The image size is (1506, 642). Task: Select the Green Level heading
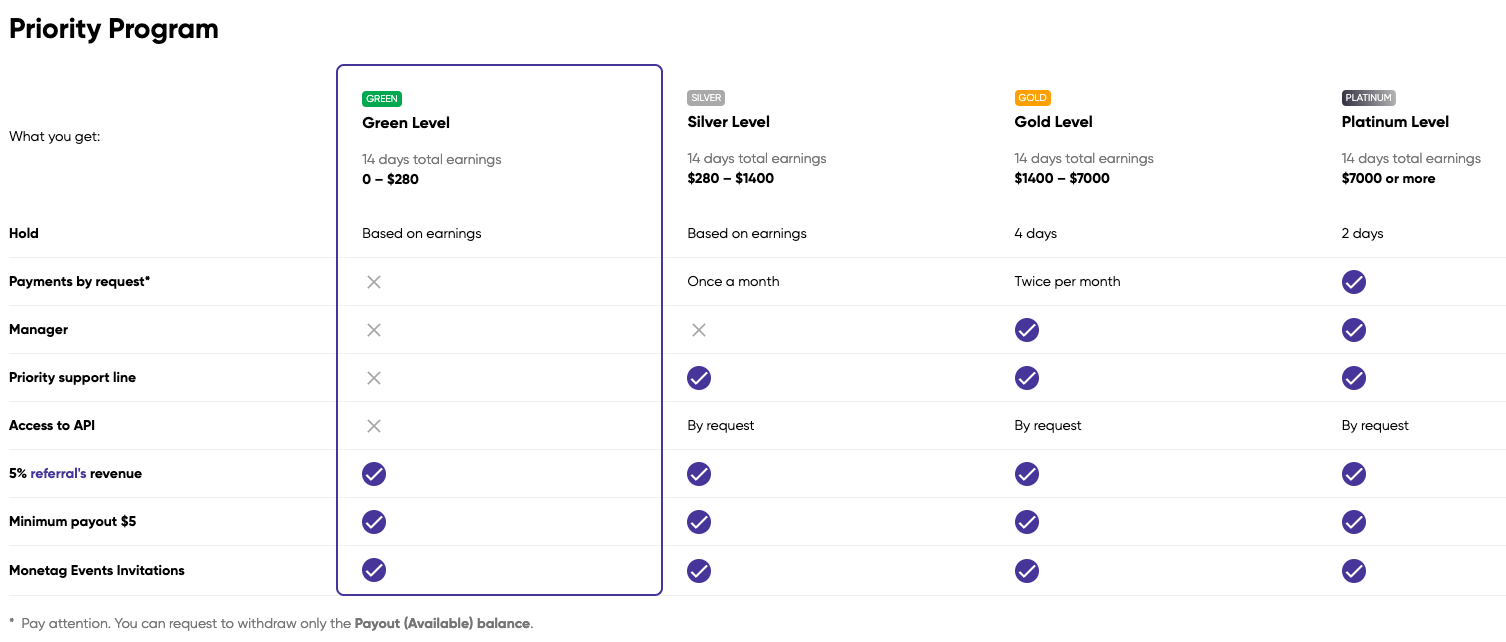[x=406, y=123]
